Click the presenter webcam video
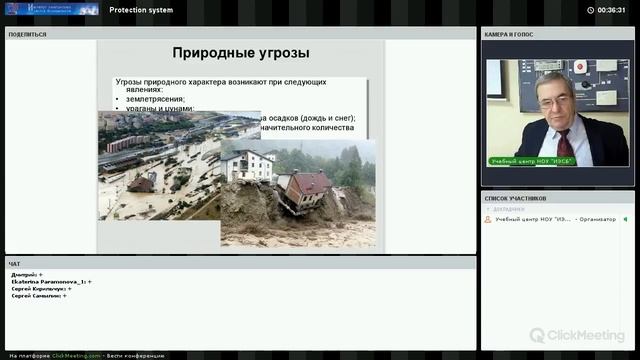This screenshot has height=360, width=640. coord(558,113)
